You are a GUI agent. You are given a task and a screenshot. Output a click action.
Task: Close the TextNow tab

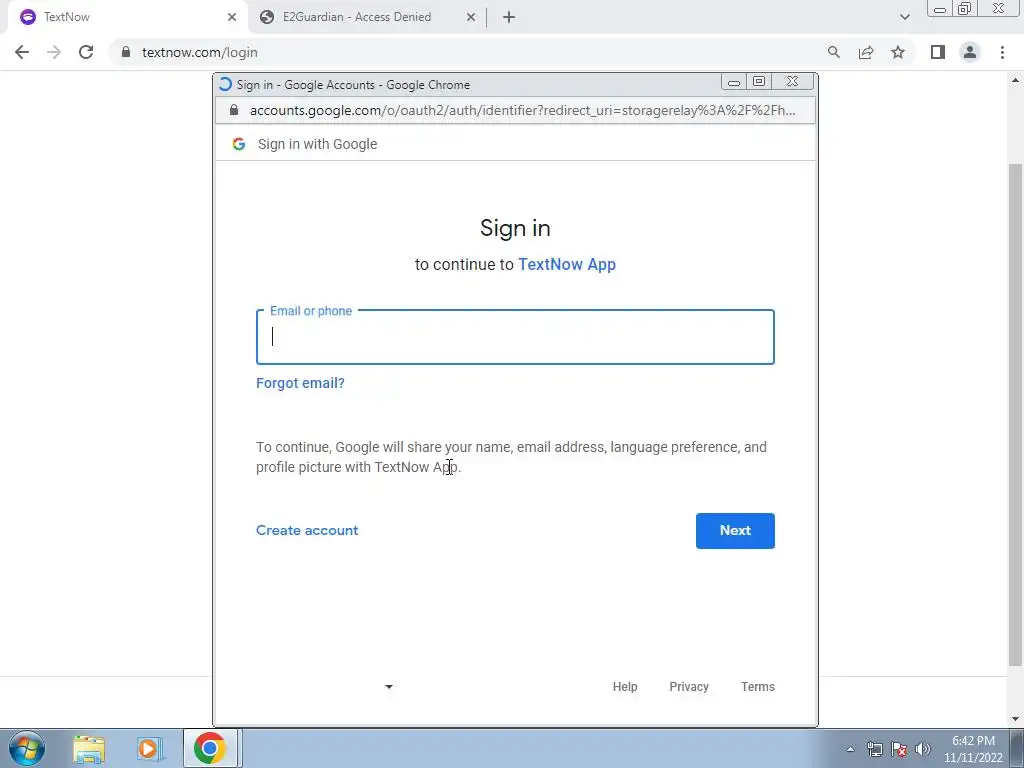point(231,17)
